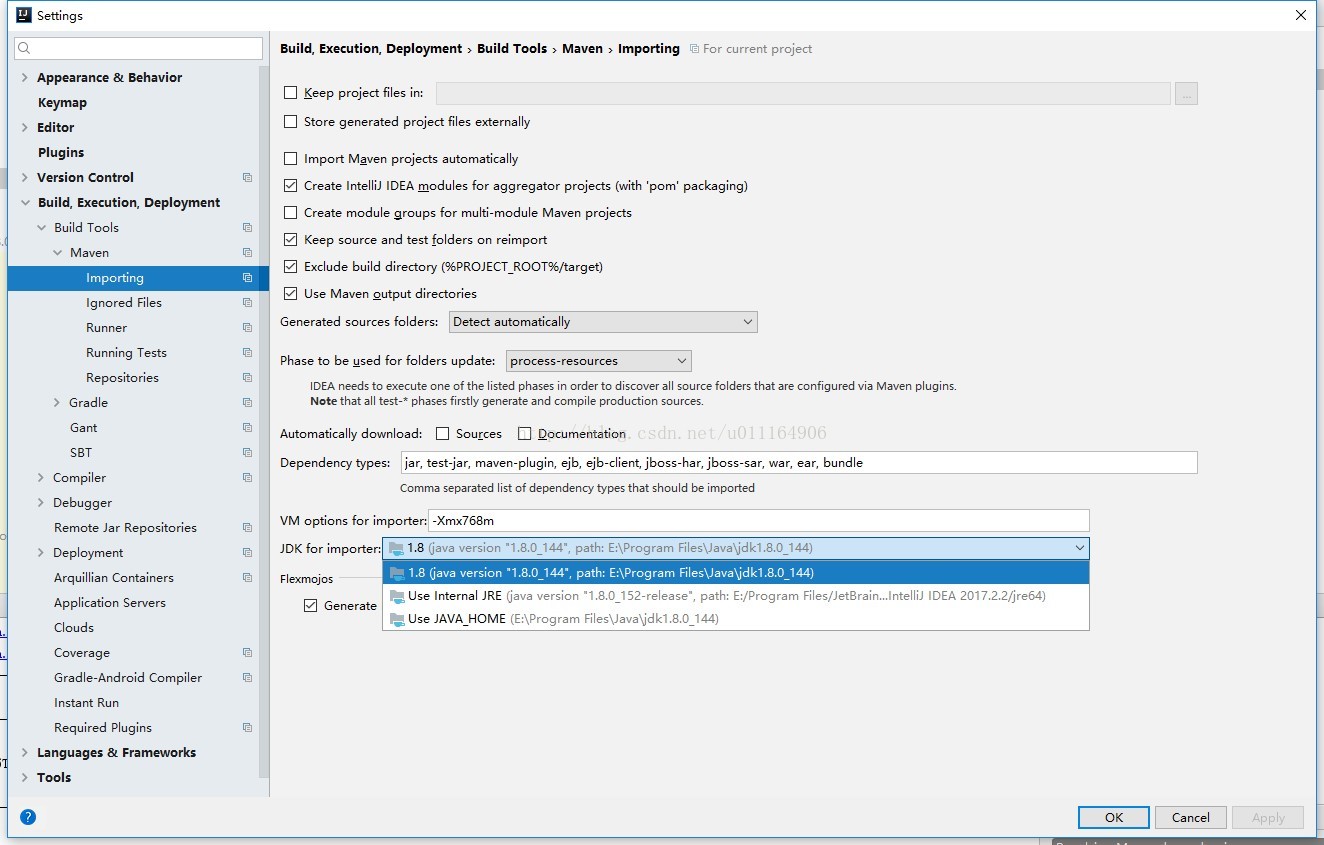The width and height of the screenshot is (1324, 845).
Task: Click folder icon of Use Internal JRE option
Action: pyautogui.click(x=397, y=596)
